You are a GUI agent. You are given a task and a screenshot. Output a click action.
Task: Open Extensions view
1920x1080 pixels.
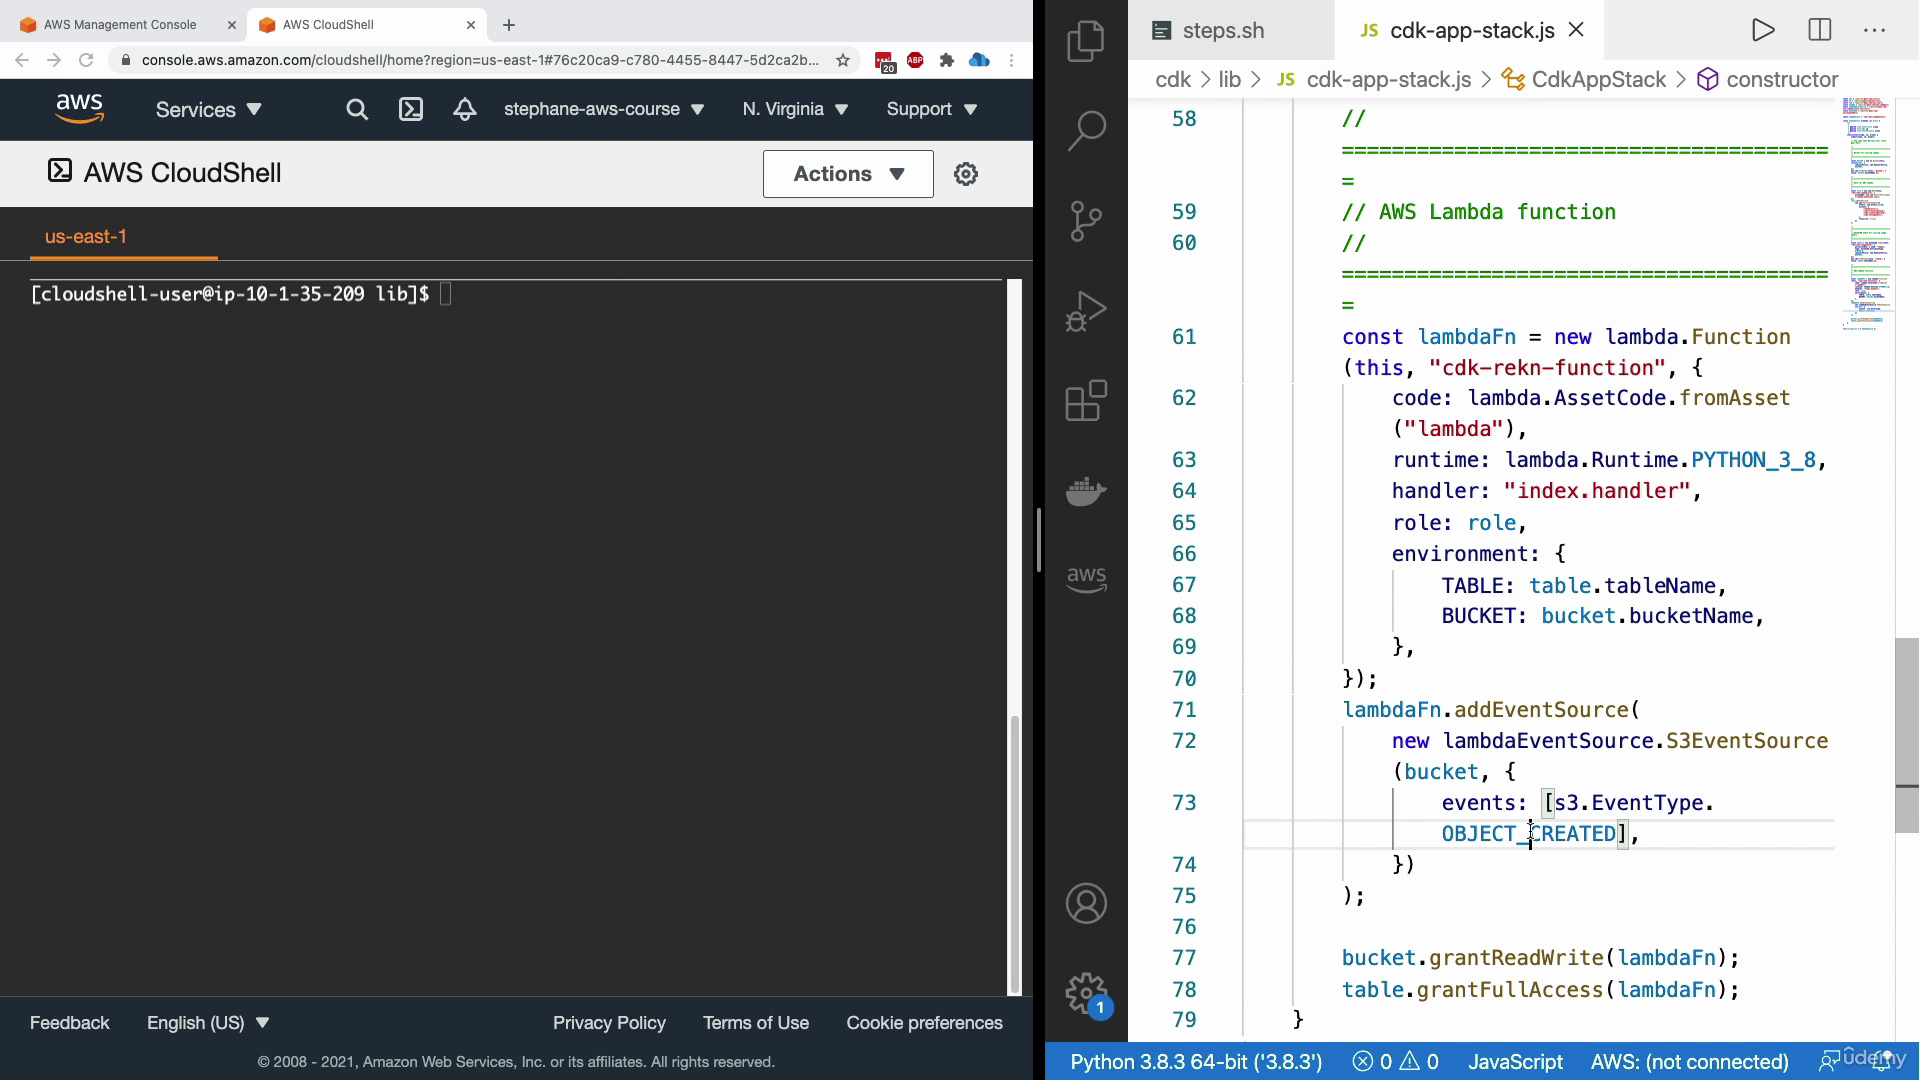(1086, 400)
